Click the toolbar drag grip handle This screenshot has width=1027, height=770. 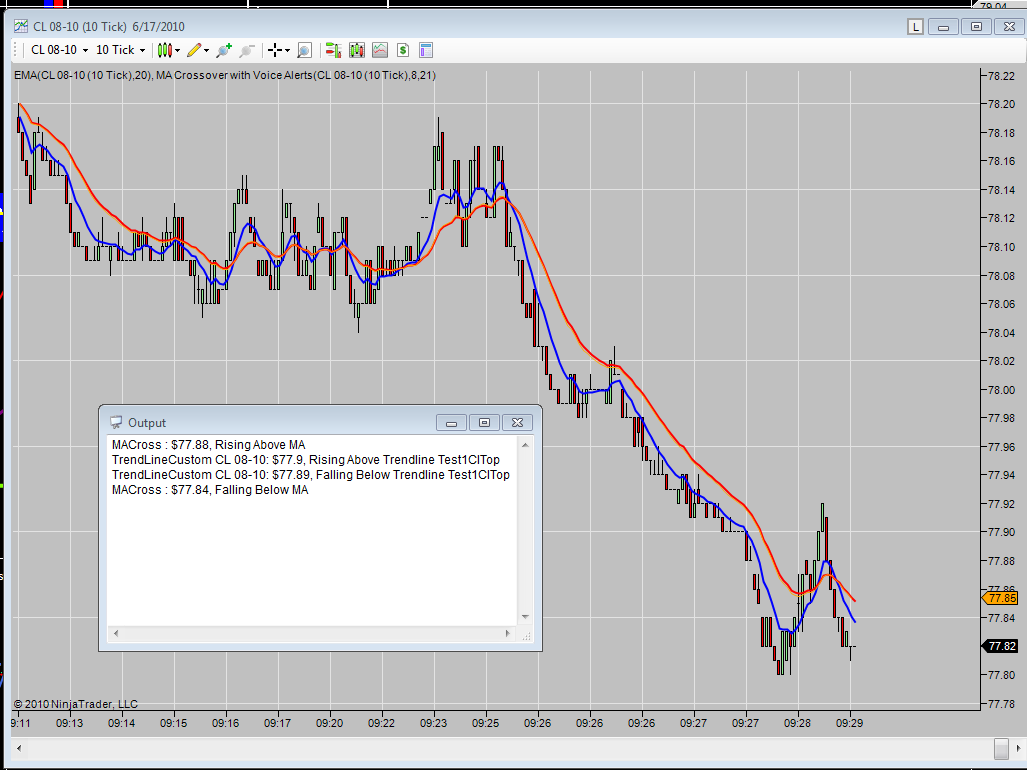click(16, 50)
